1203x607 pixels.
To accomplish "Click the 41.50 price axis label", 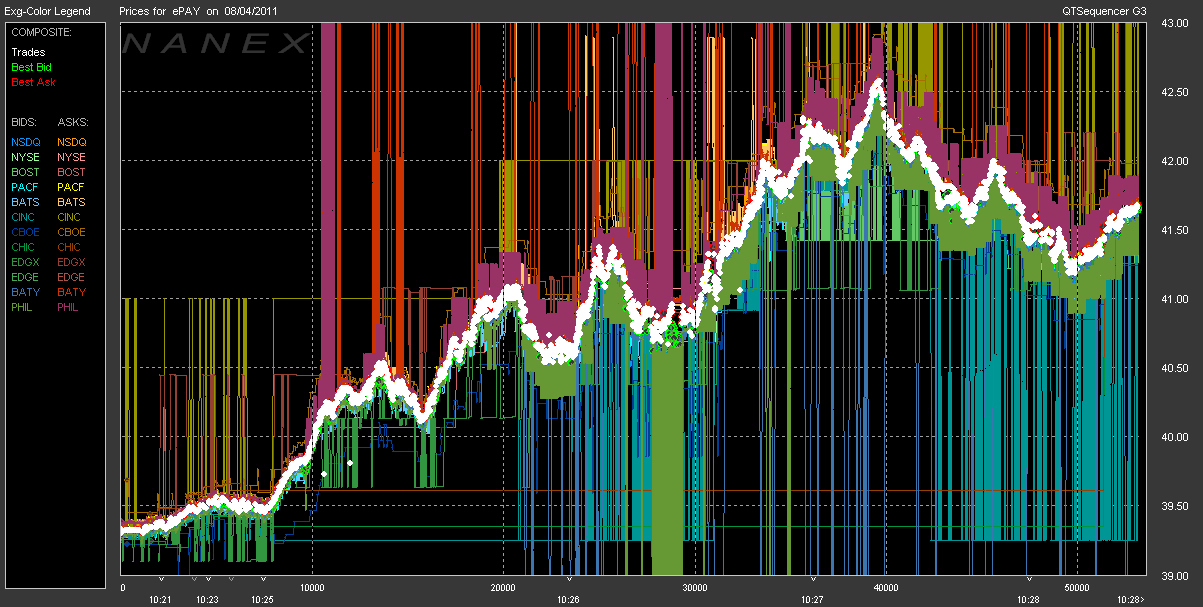I will pos(1175,230).
